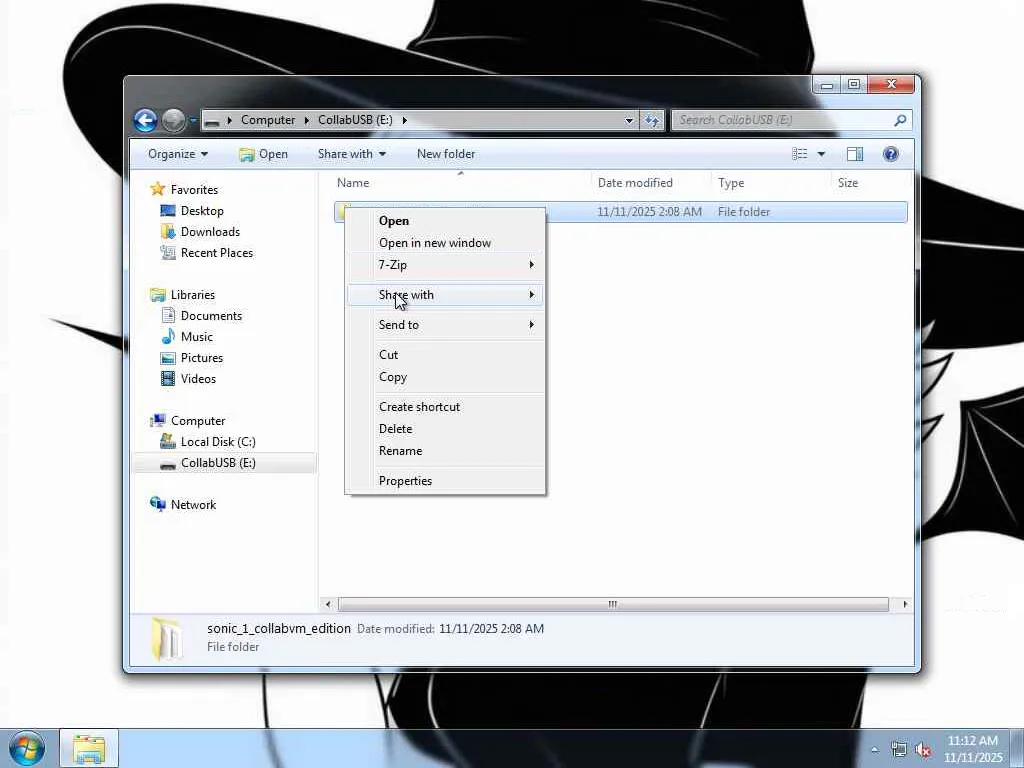
Task: Show hidden tray icons arrow
Action: pyautogui.click(x=874, y=750)
